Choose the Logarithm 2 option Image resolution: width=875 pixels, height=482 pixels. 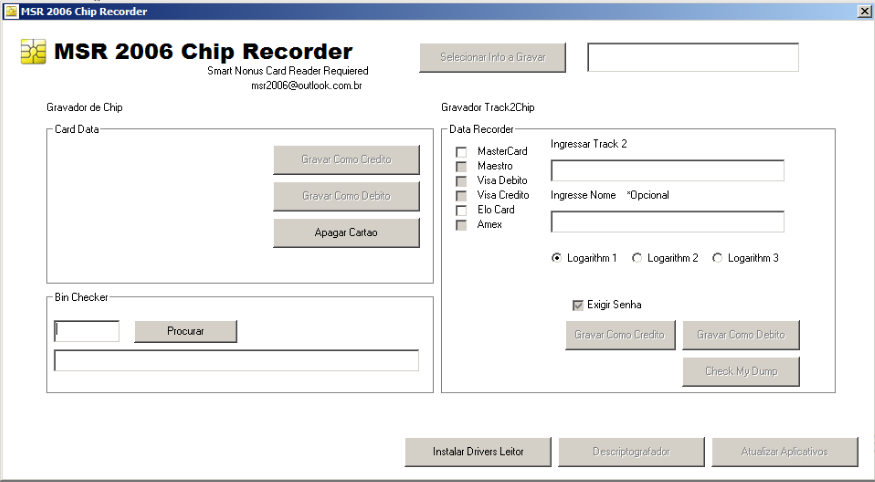(637, 258)
